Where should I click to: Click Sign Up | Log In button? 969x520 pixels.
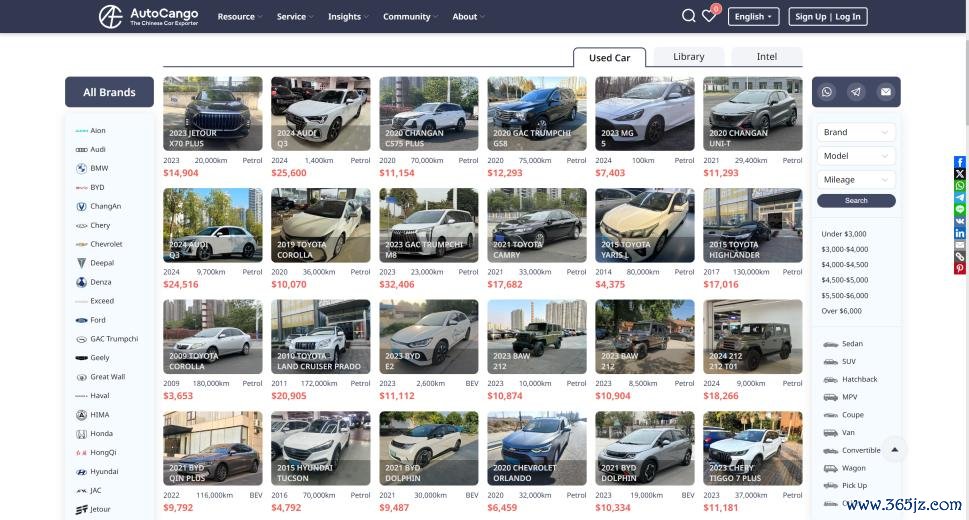827,17
